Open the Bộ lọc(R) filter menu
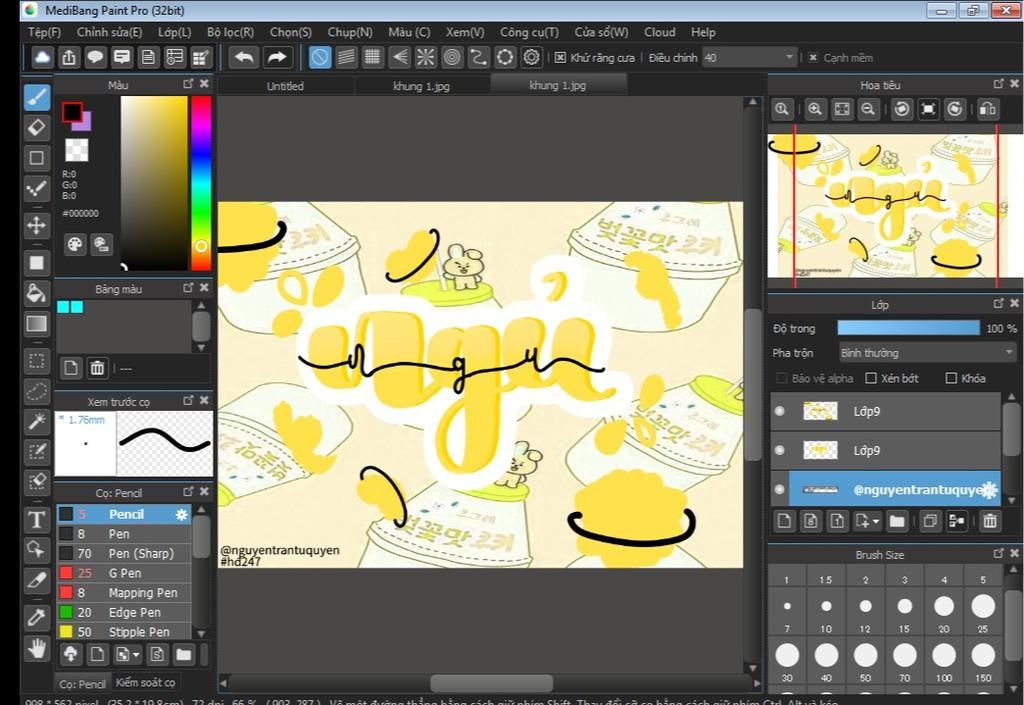This screenshot has height=705, width=1024. click(231, 32)
